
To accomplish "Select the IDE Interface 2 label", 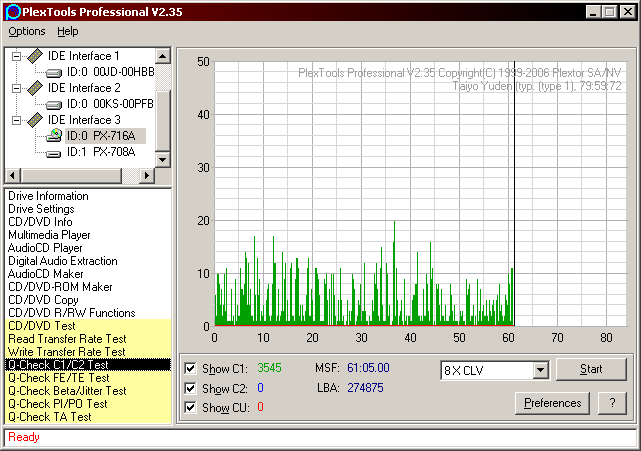I will [84, 88].
